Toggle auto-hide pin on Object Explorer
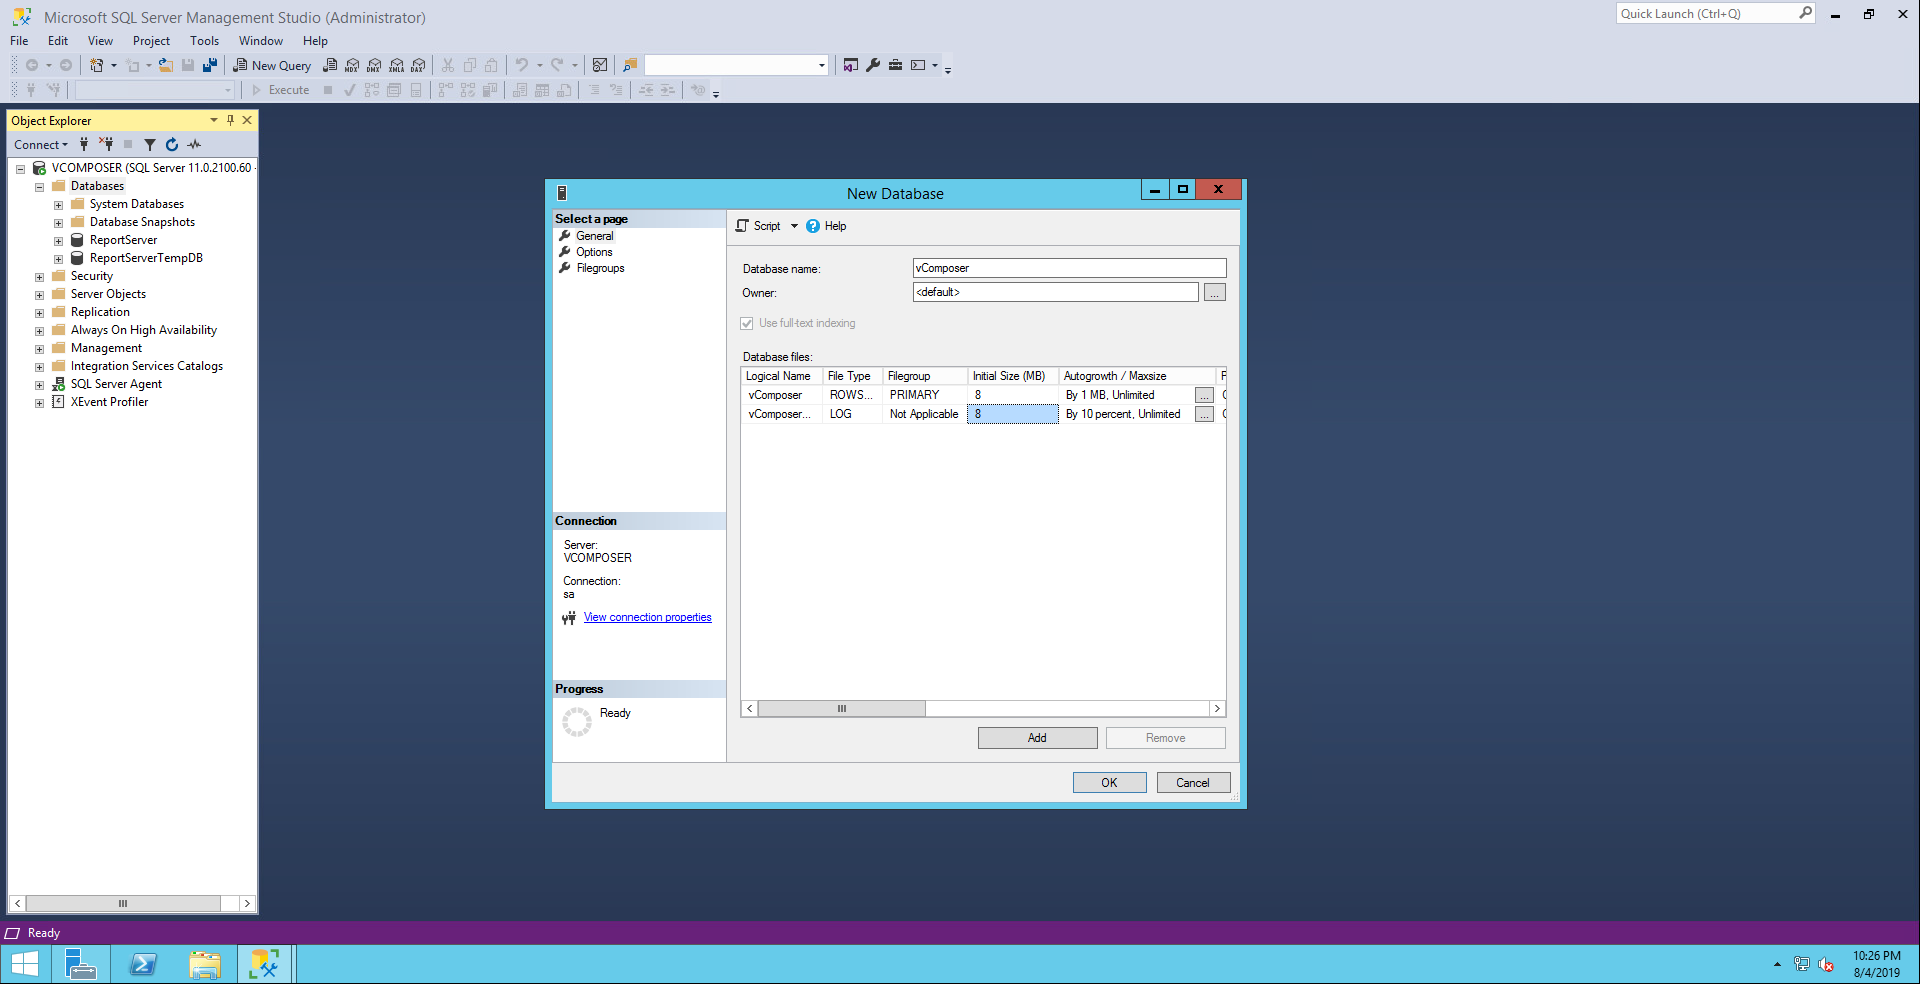This screenshot has height=984, width=1920. (x=230, y=120)
